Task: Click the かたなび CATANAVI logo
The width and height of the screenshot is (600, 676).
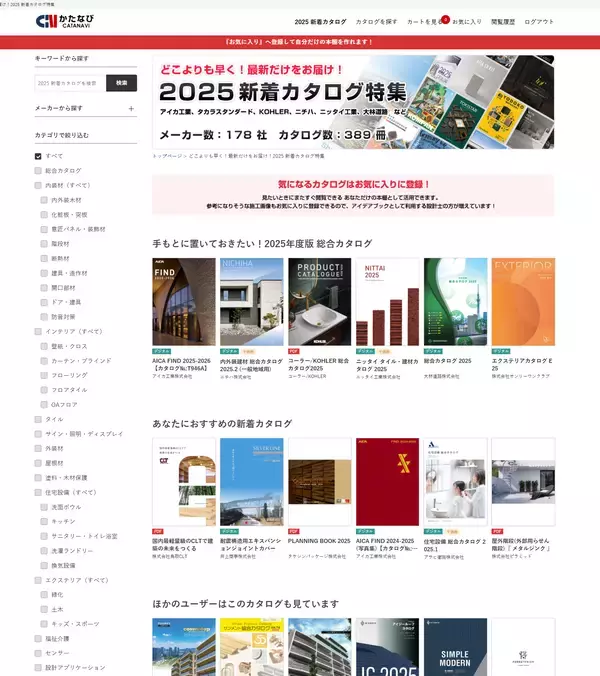Action: click(x=65, y=21)
